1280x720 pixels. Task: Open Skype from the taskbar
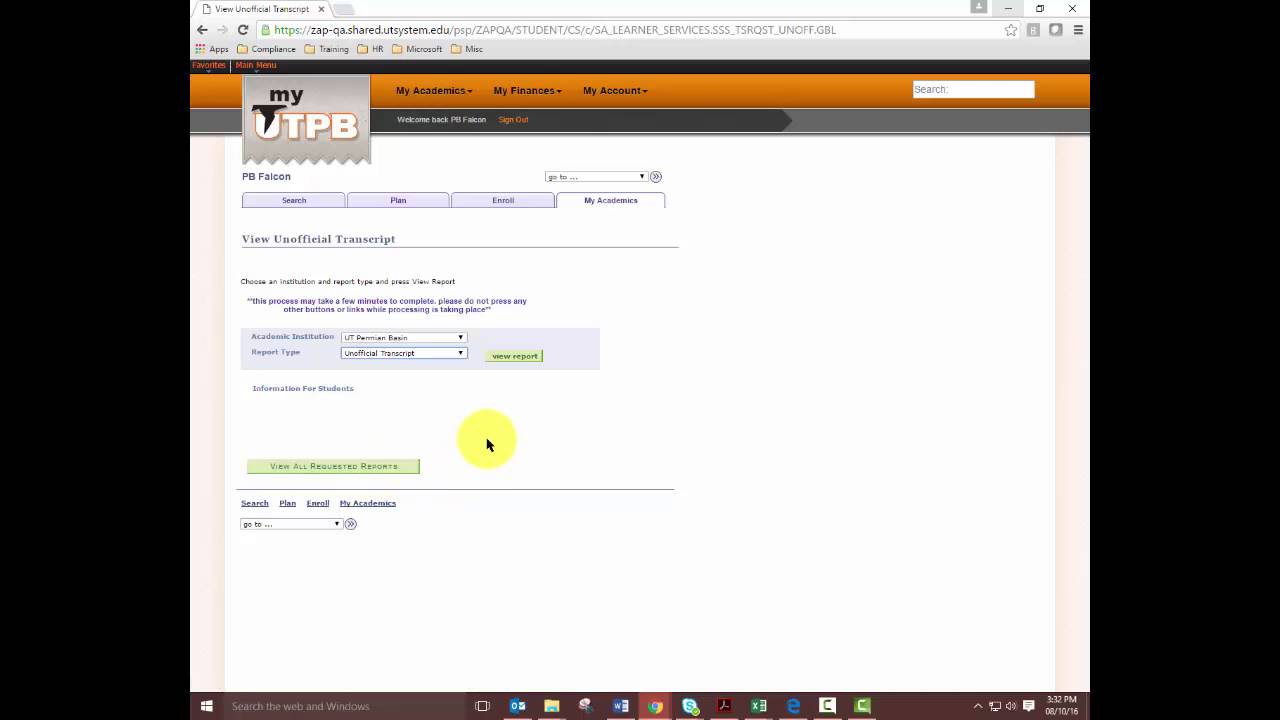tap(690, 706)
